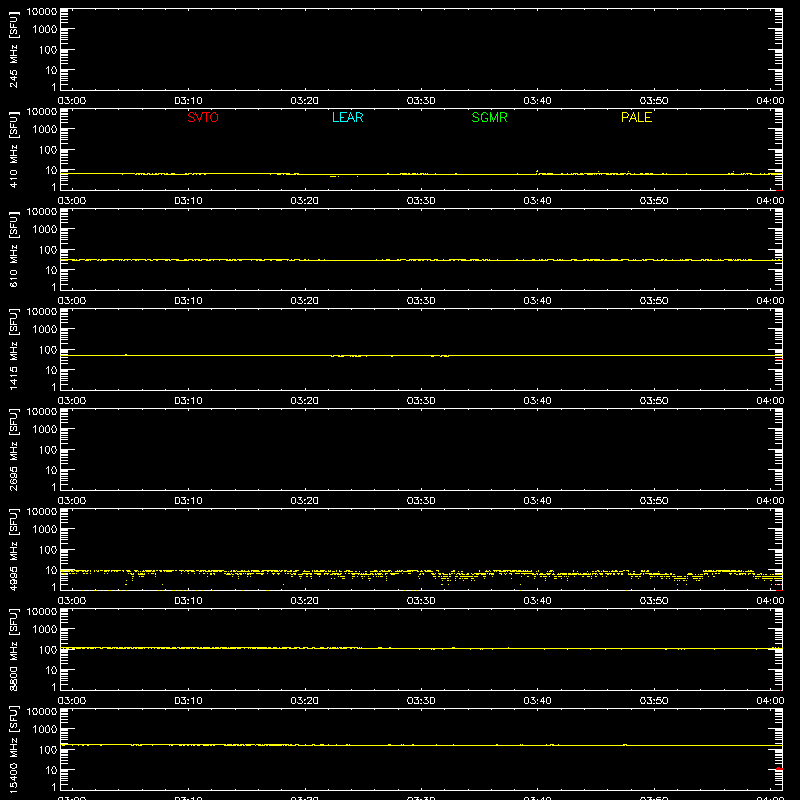The image size is (800, 800).
Task: Click 03:20 under the 4995 MHz panel
Action: pyautogui.click(x=305, y=601)
